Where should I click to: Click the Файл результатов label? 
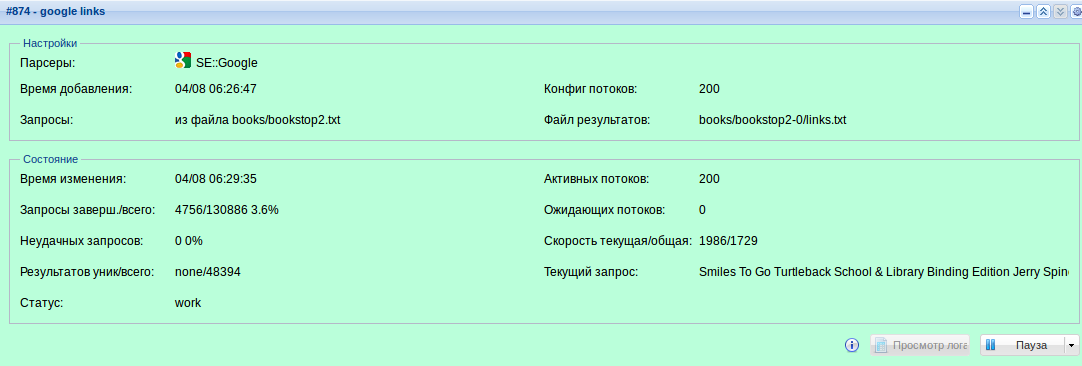pos(598,120)
